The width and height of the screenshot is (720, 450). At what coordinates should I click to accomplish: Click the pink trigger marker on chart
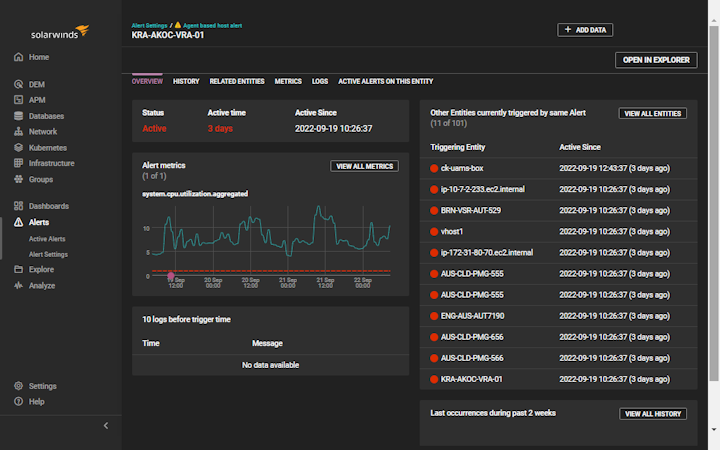pyautogui.click(x=171, y=275)
